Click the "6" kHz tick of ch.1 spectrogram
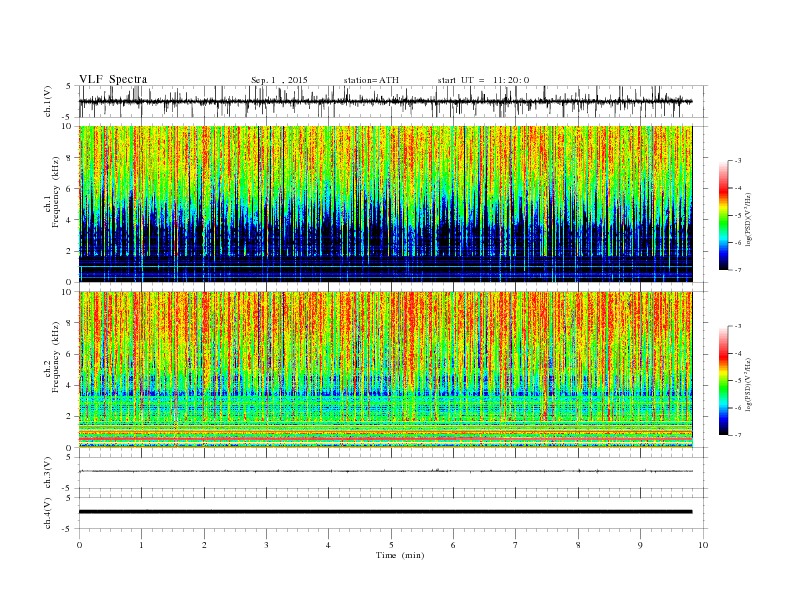The image size is (792, 612). tap(69, 189)
